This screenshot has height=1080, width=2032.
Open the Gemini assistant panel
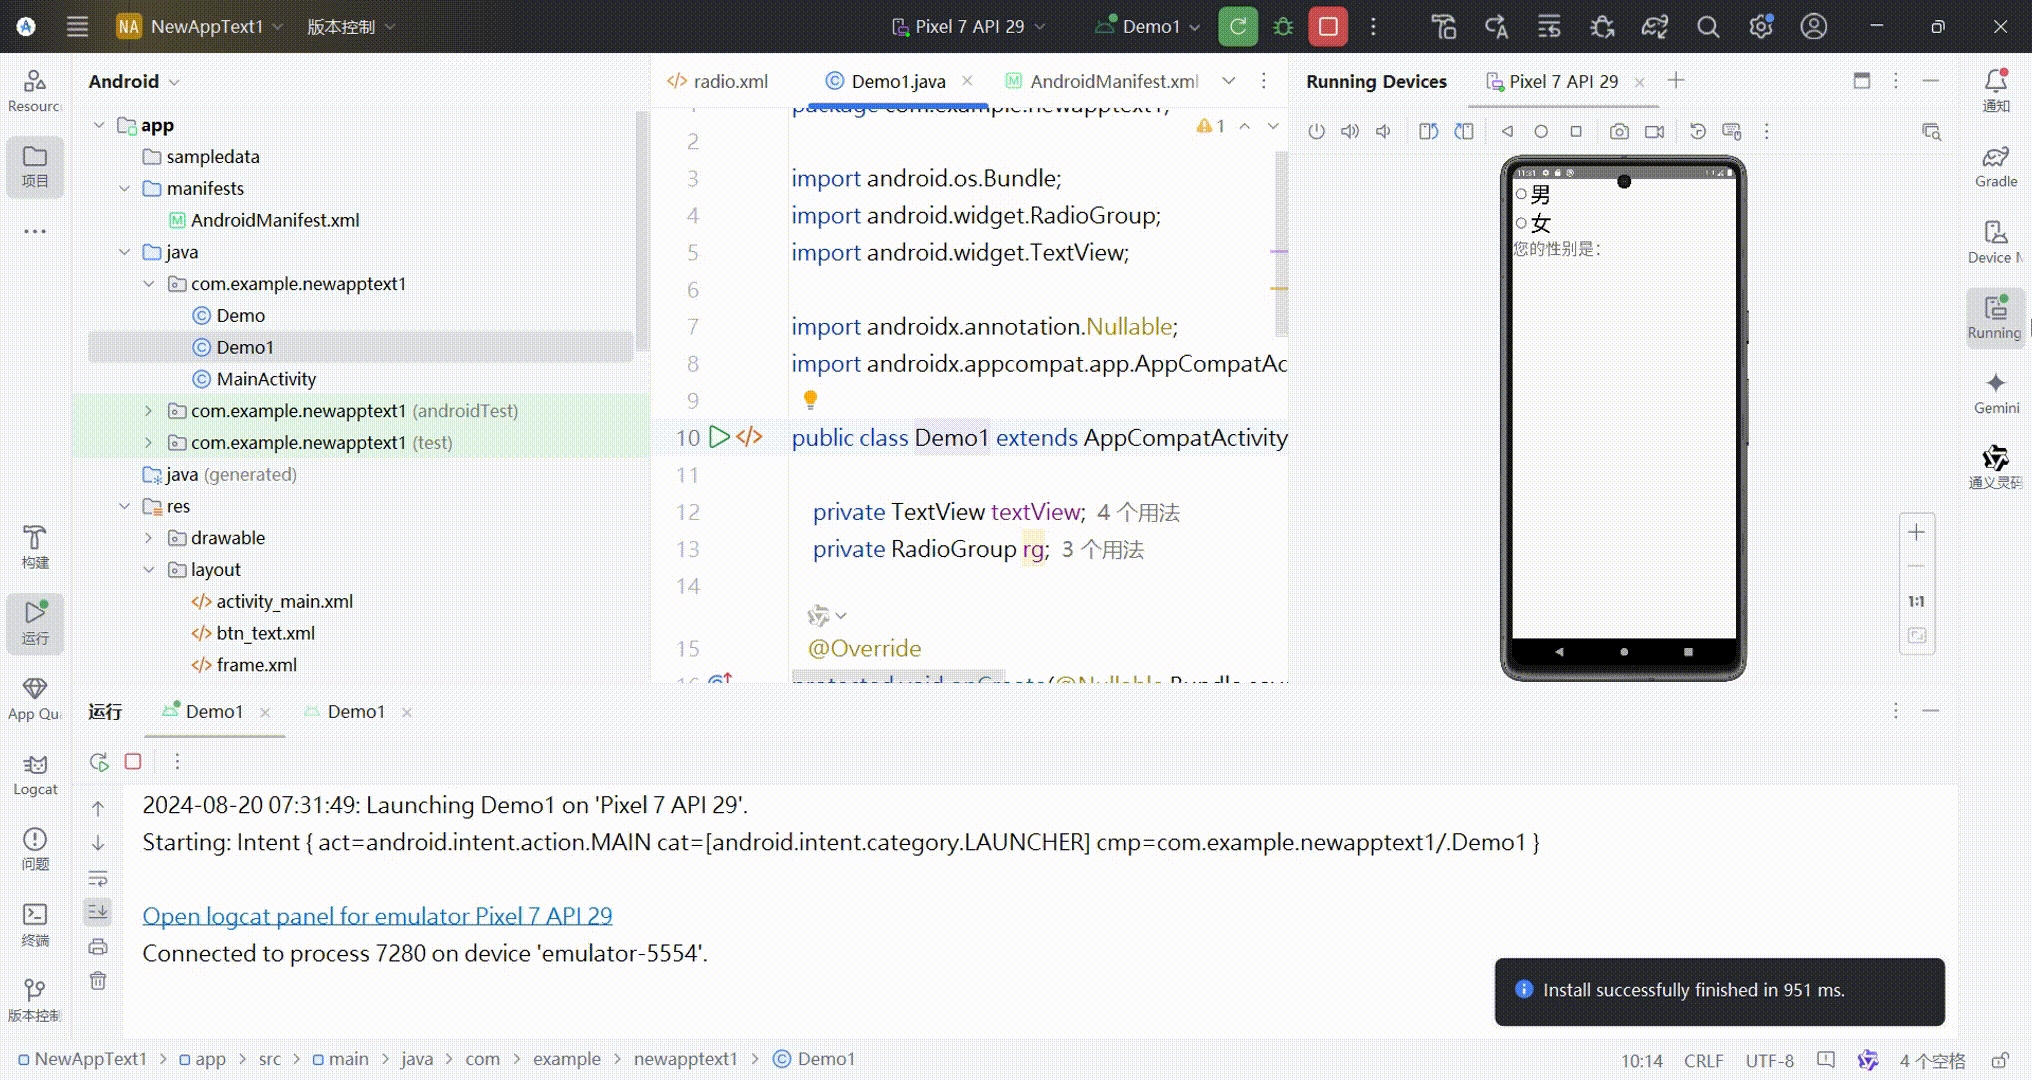tap(1996, 393)
